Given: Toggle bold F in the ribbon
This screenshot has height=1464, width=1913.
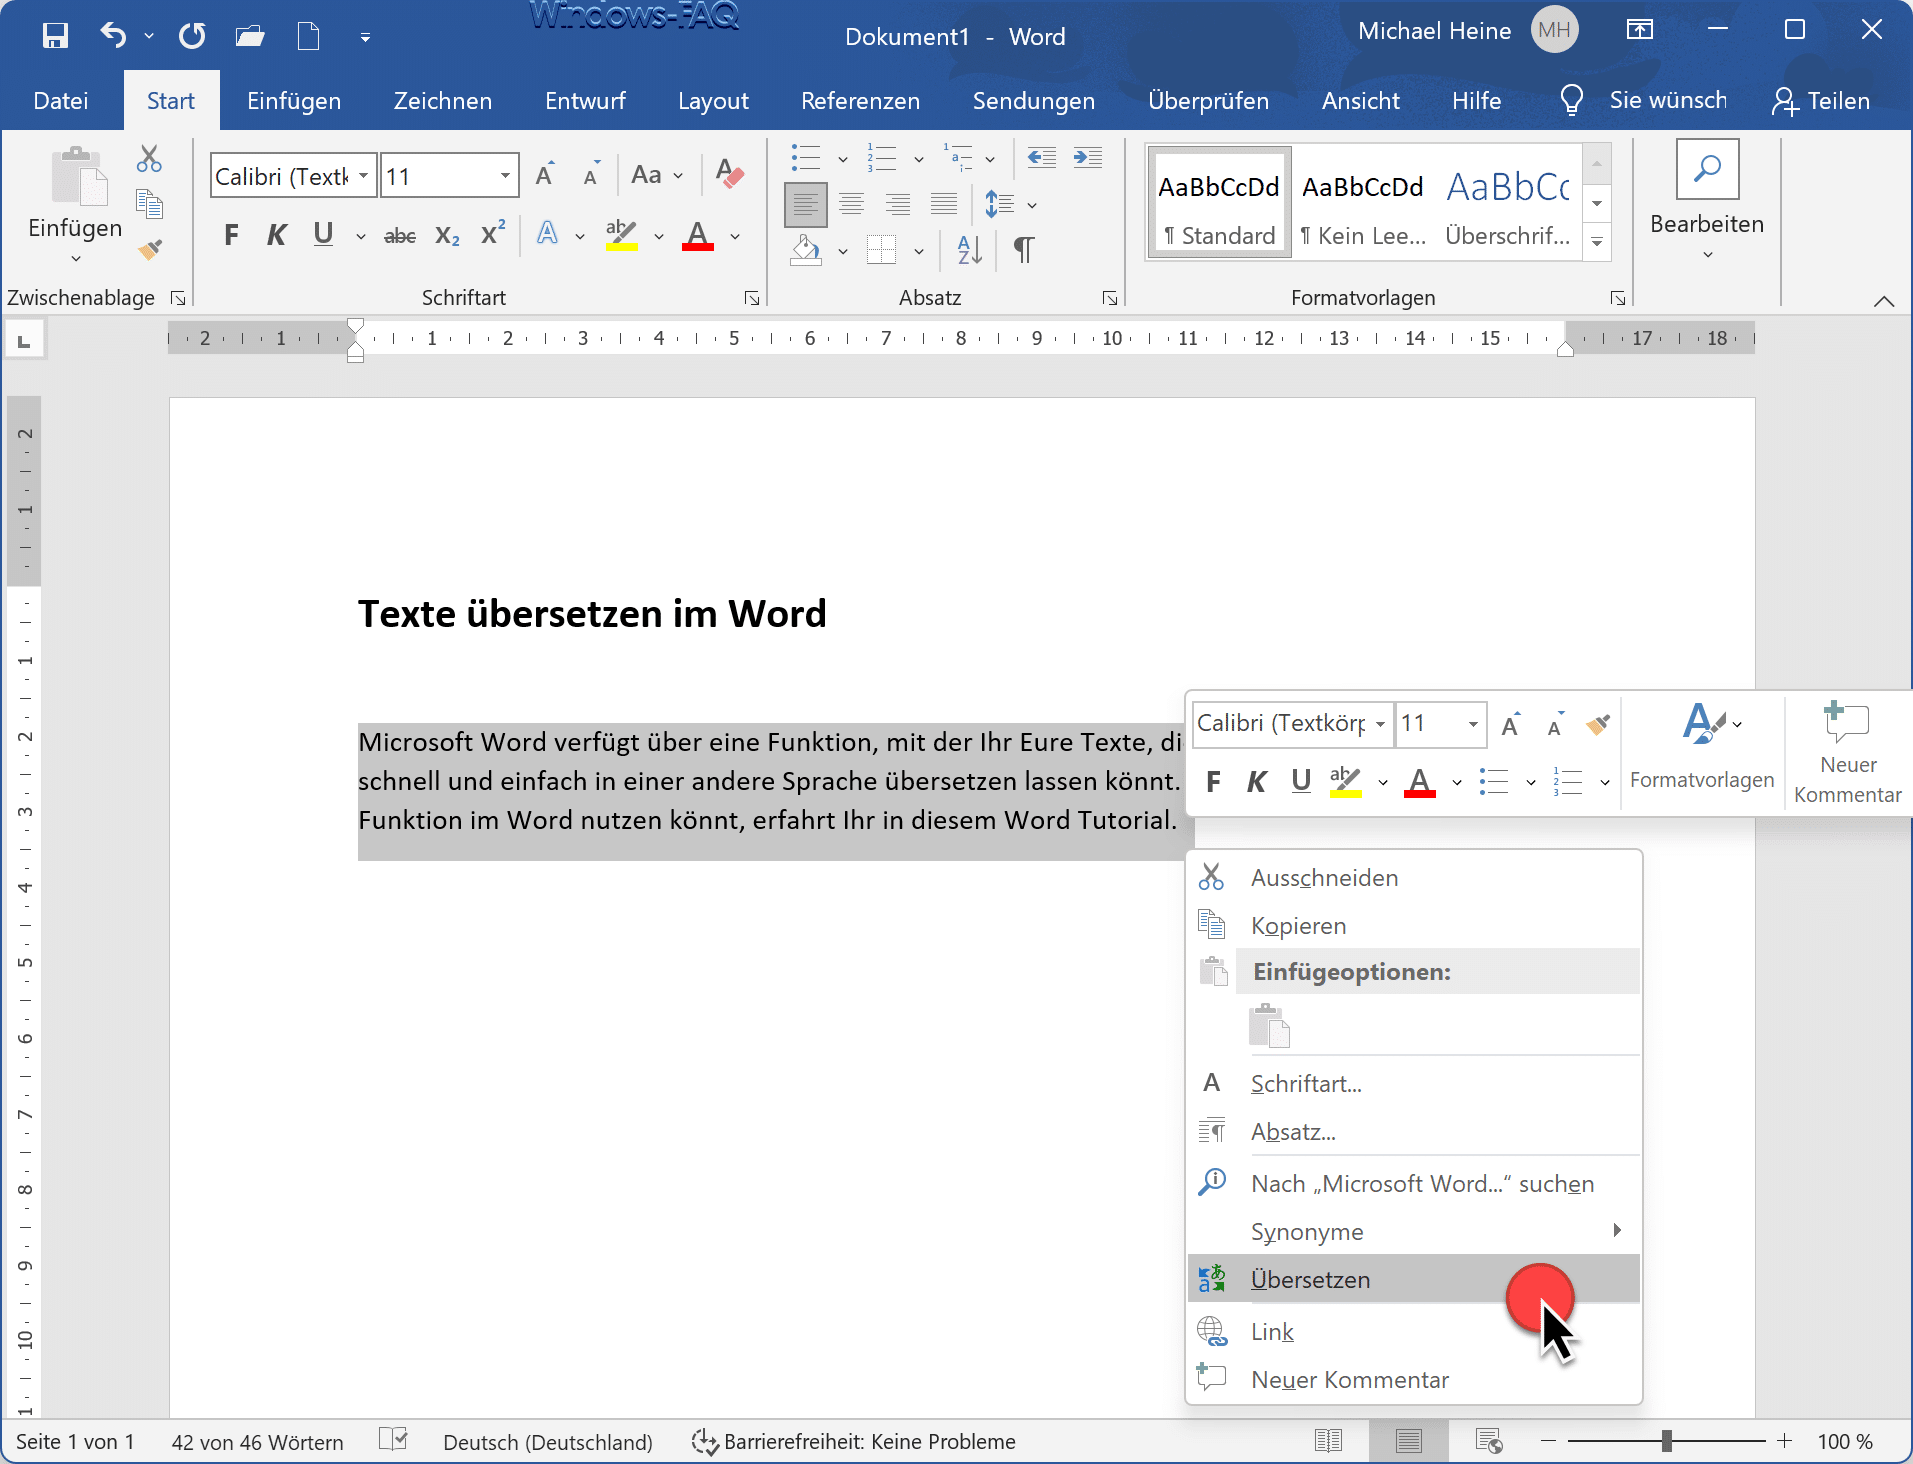Looking at the screenshot, I should [231, 236].
